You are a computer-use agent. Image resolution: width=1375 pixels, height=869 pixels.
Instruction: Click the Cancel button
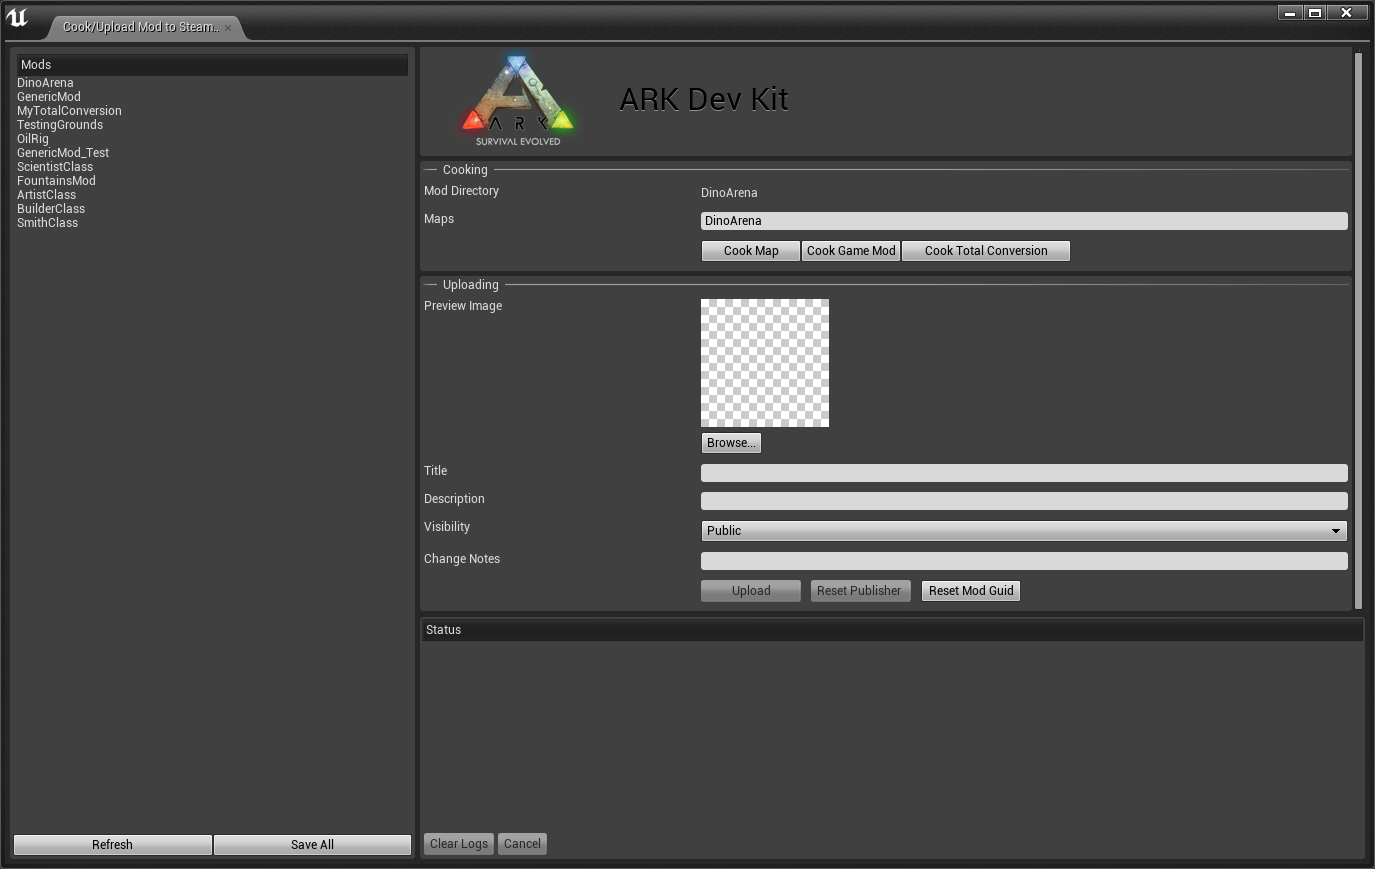click(x=523, y=844)
